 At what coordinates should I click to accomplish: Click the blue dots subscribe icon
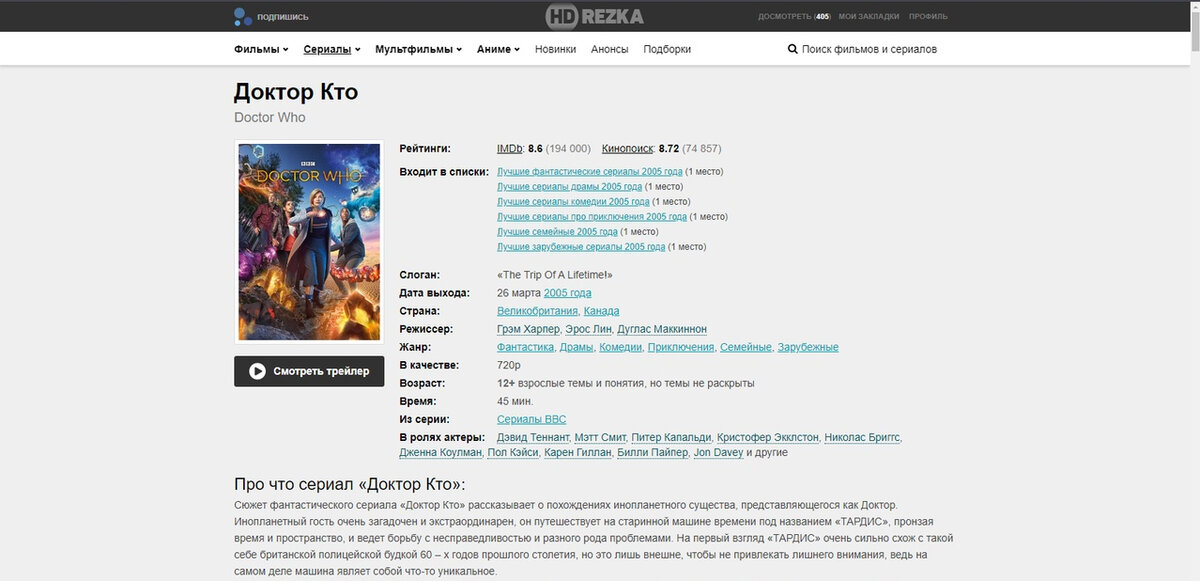[x=241, y=16]
